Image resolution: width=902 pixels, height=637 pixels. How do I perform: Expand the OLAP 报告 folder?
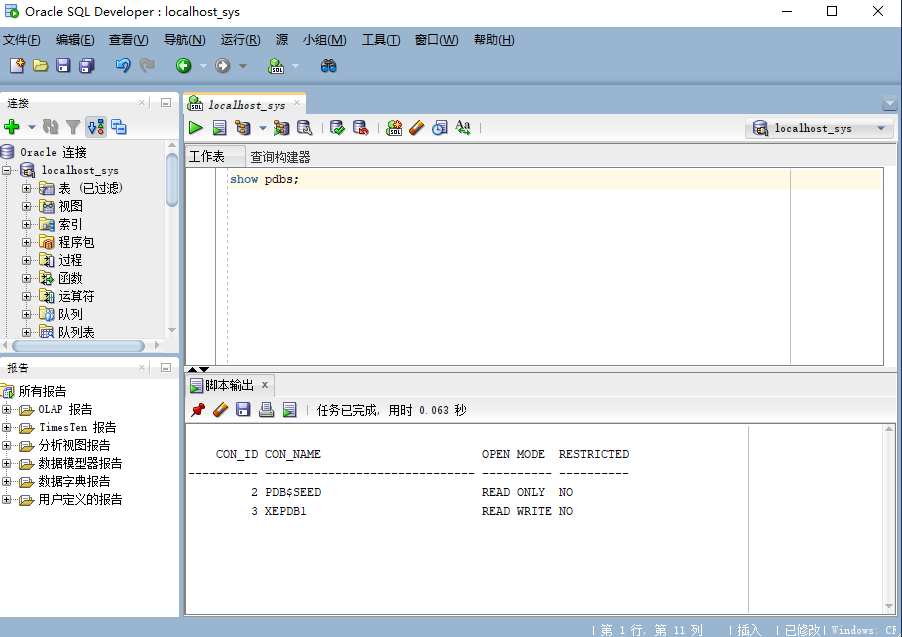pos(6,410)
